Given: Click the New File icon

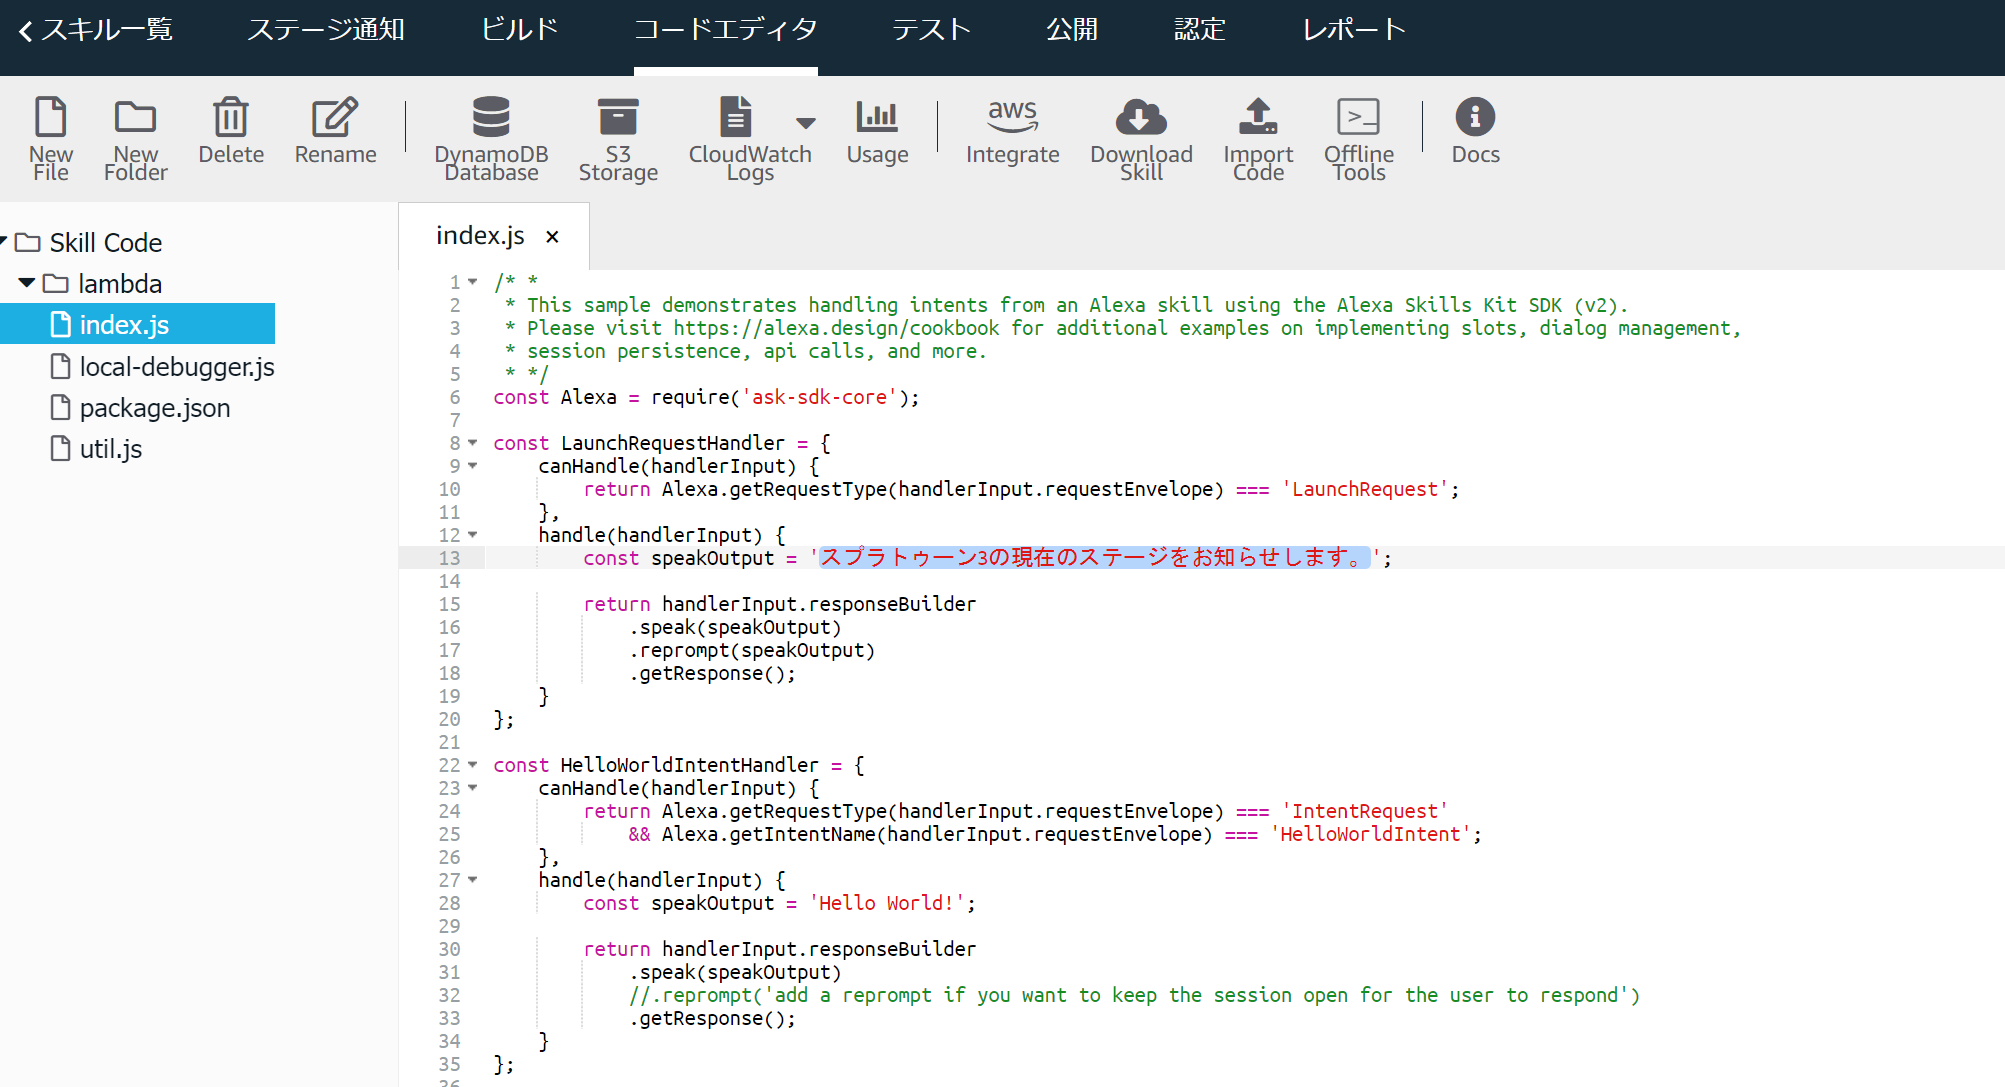Looking at the screenshot, I should point(50,118).
